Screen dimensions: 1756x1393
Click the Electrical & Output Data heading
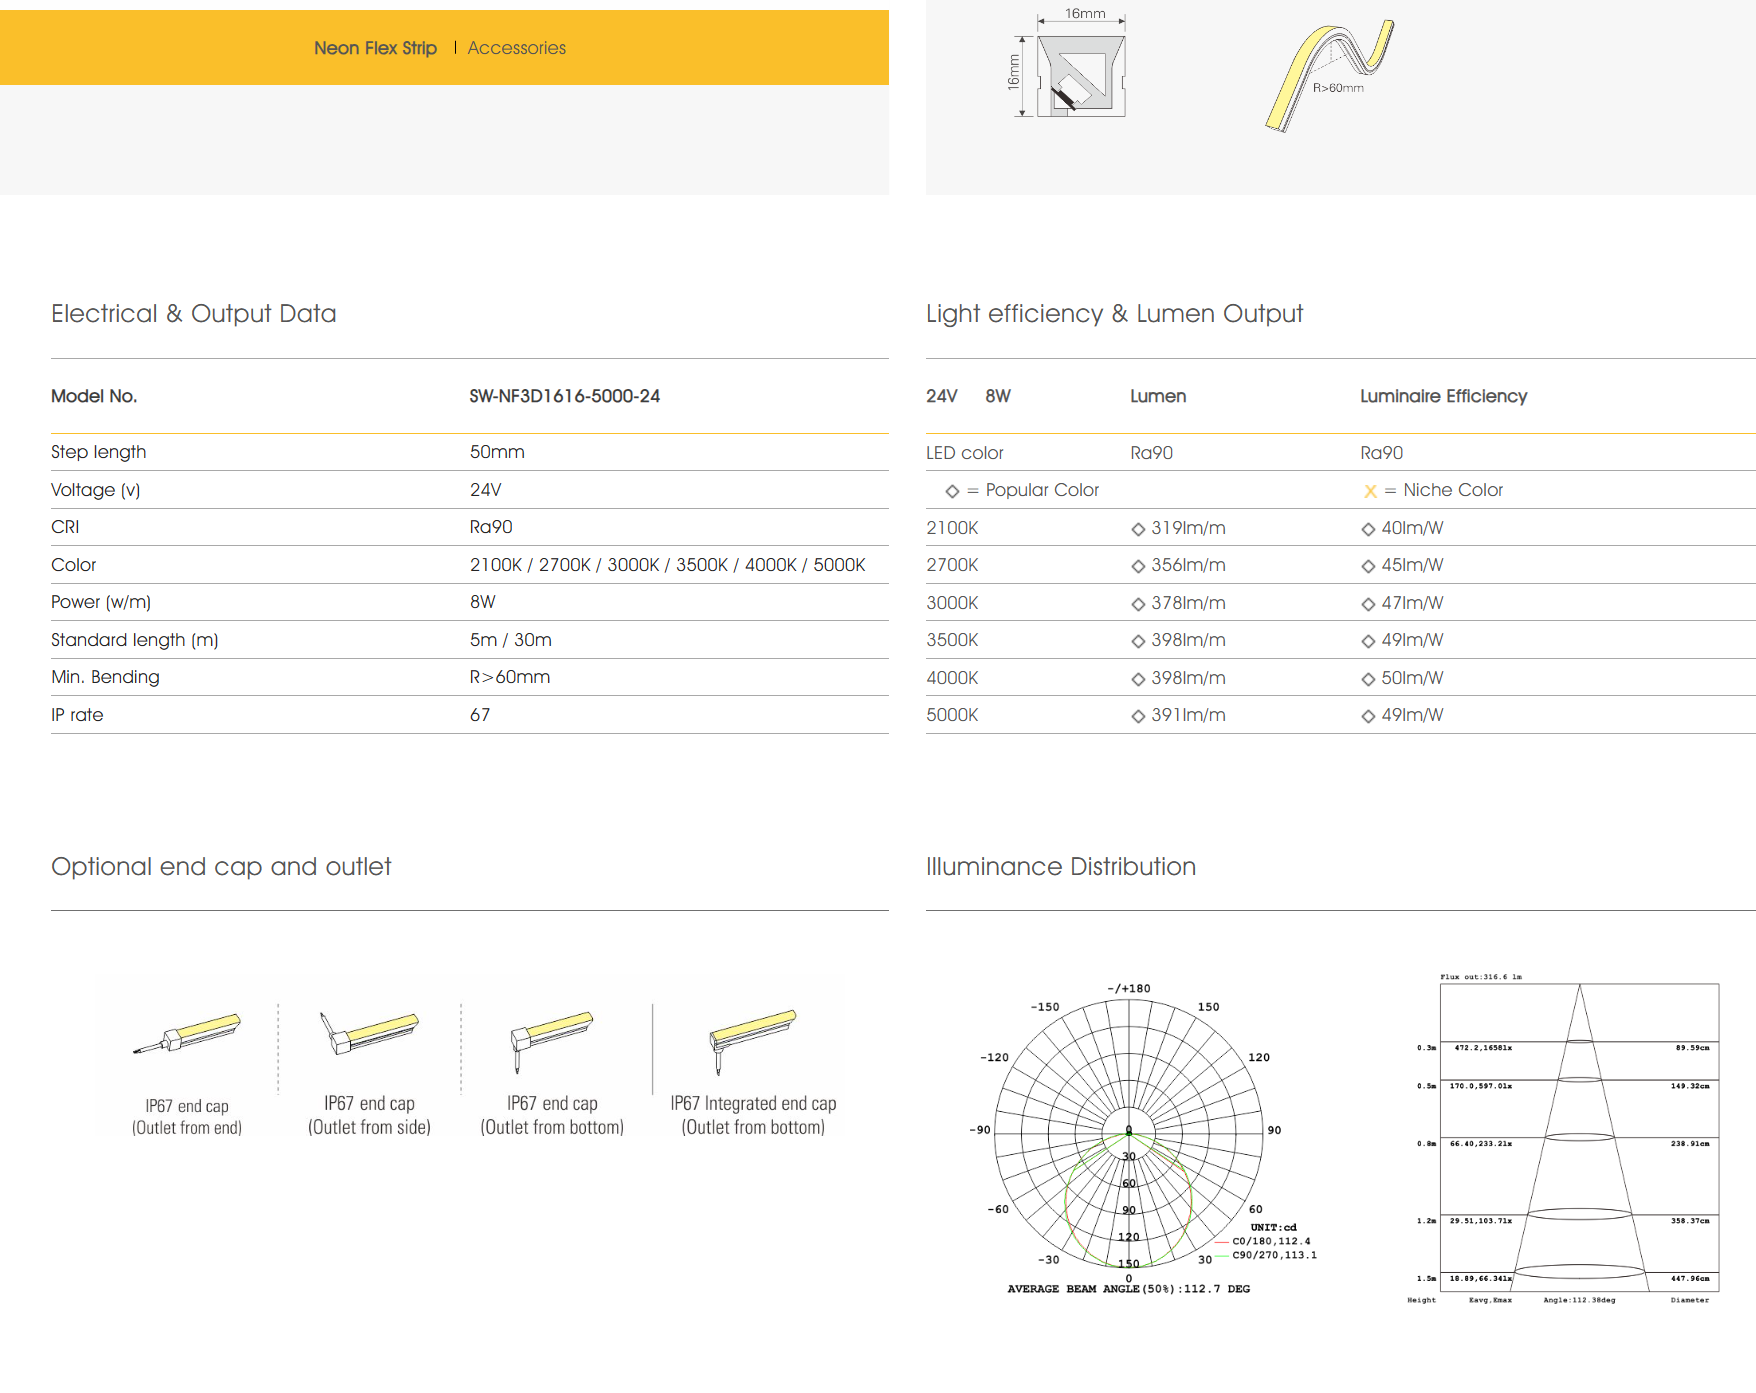[x=194, y=314]
